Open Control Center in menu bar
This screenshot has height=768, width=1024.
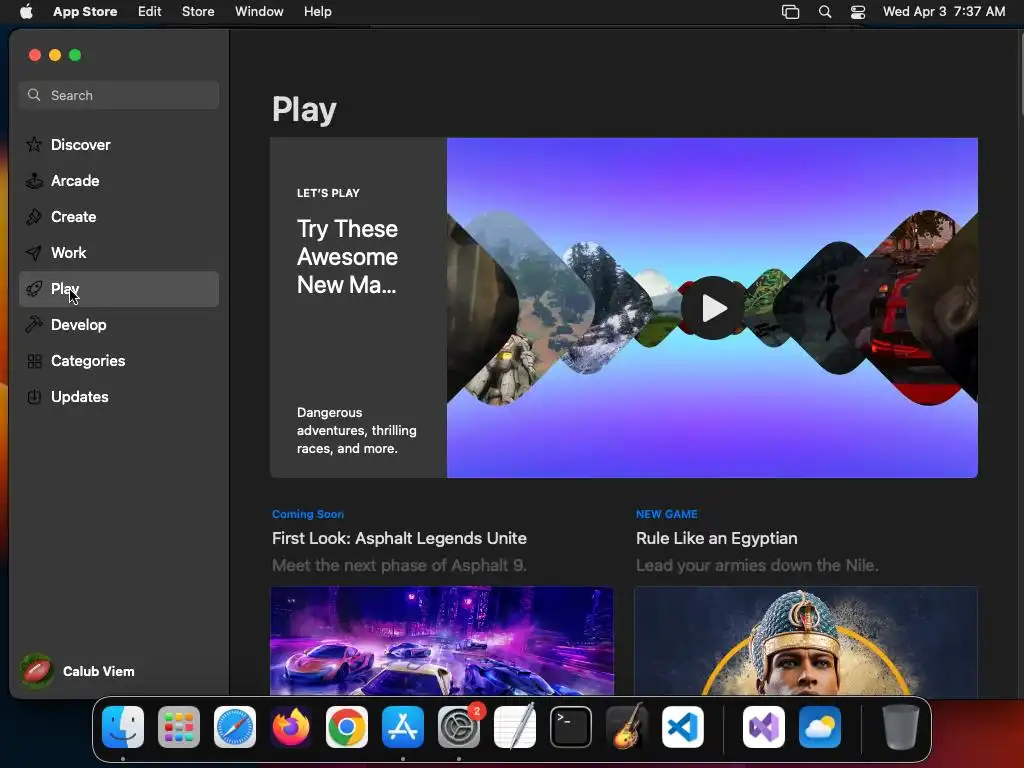tap(857, 12)
